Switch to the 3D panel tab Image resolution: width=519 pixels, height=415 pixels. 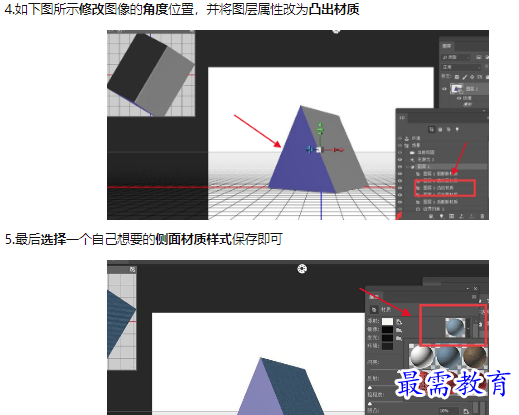(x=402, y=118)
